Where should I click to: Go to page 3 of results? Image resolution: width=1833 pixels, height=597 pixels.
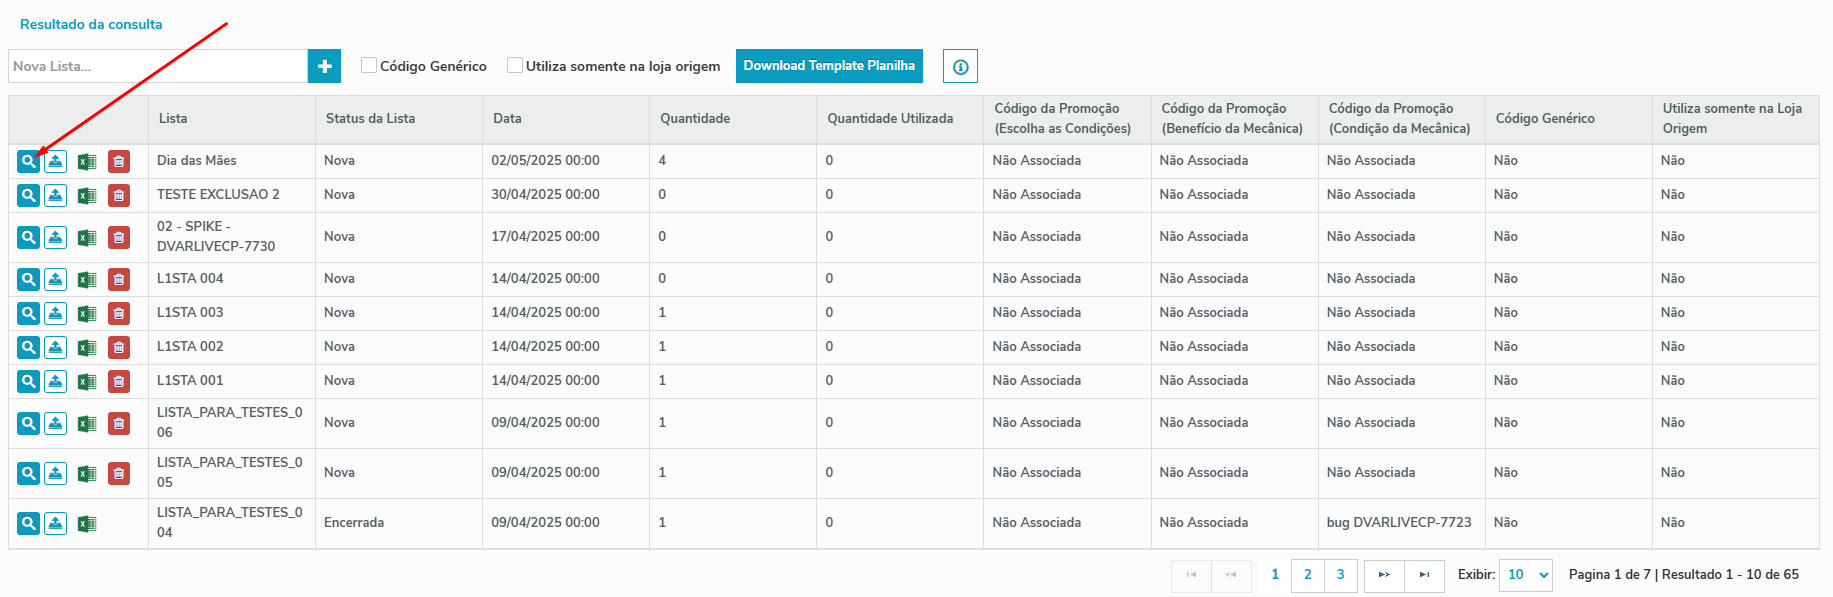[x=1340, y=574]
